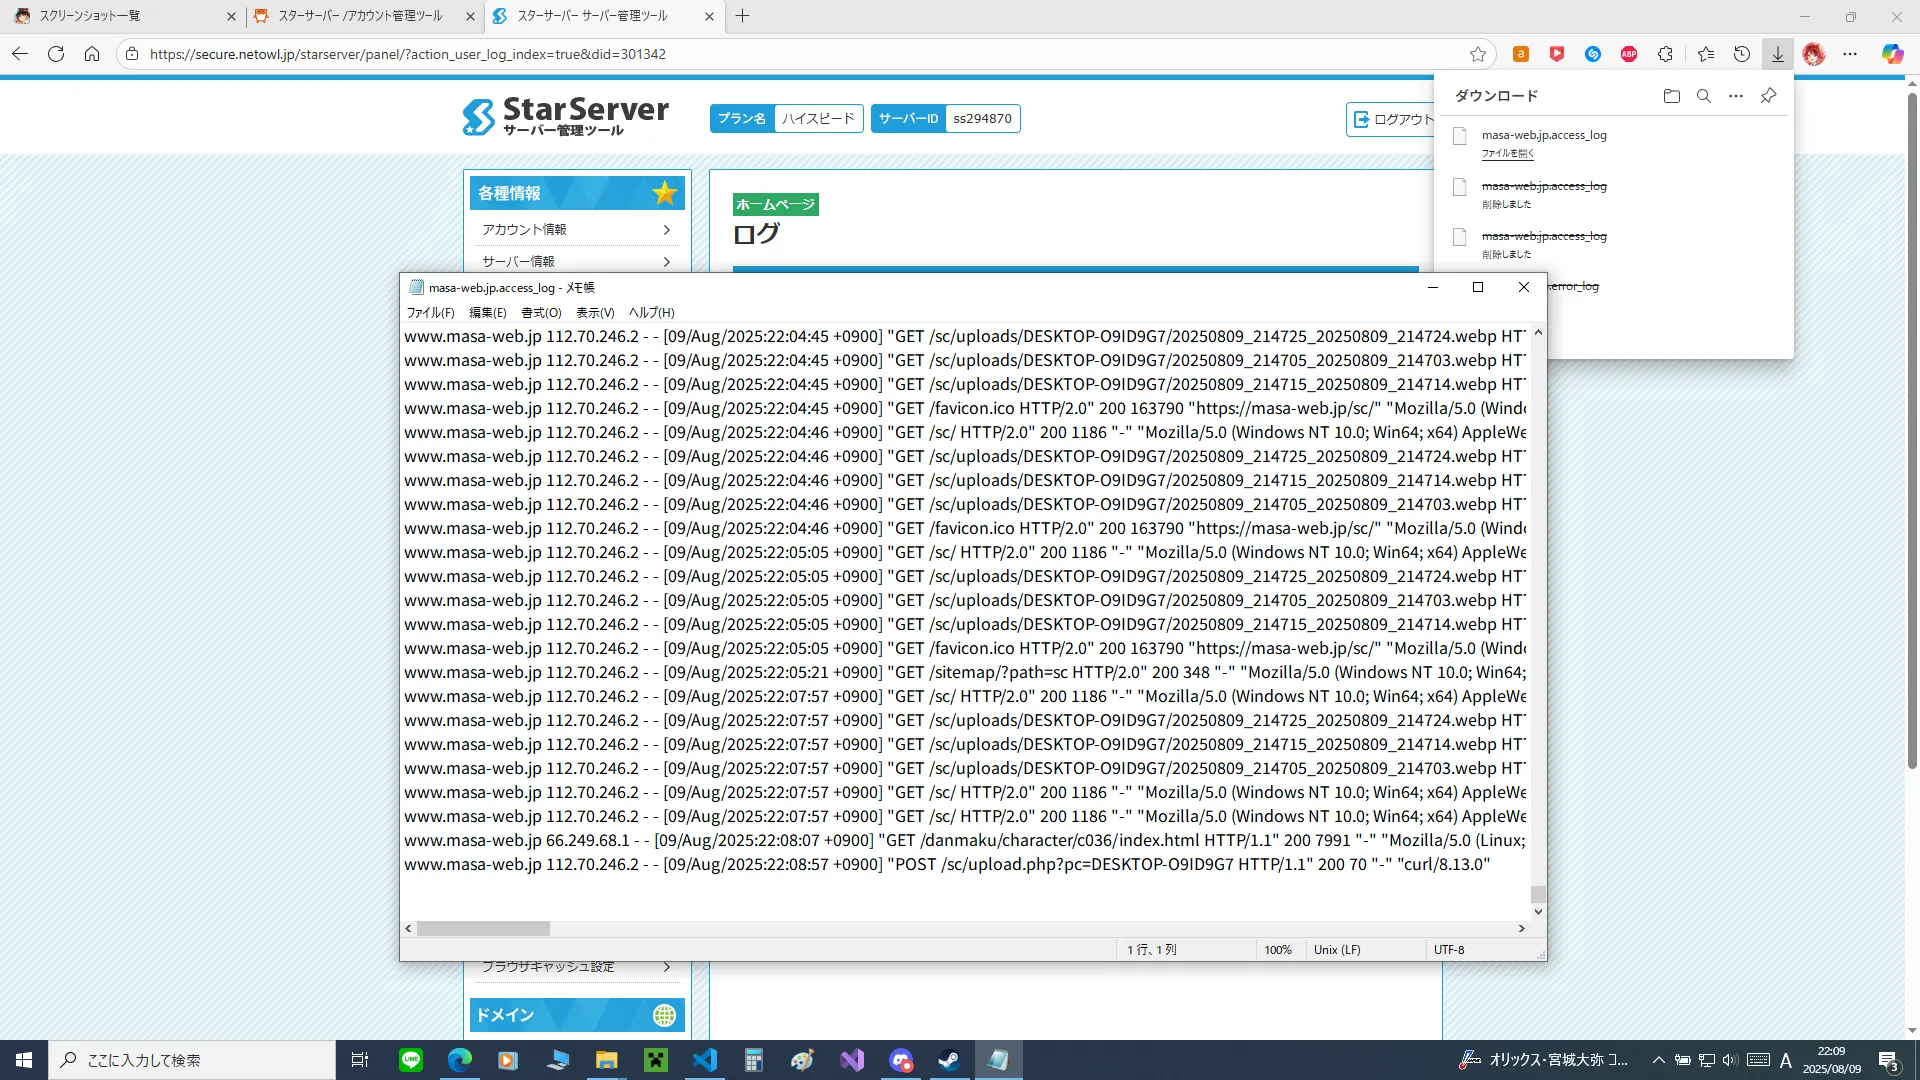This screenshot has width=1920, height=1080.
Task: Open the 書式(O) menu in Notepad
Action: click(x=541, y=313)
